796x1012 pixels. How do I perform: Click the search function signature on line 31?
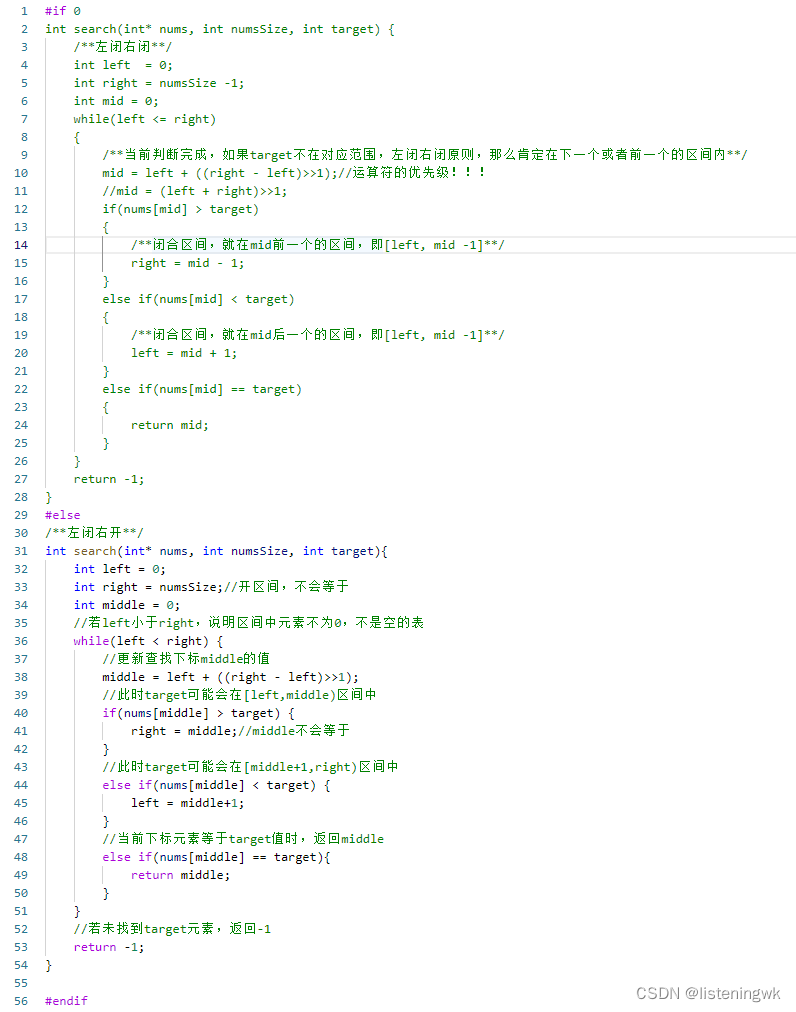click(x=216, y=551)
